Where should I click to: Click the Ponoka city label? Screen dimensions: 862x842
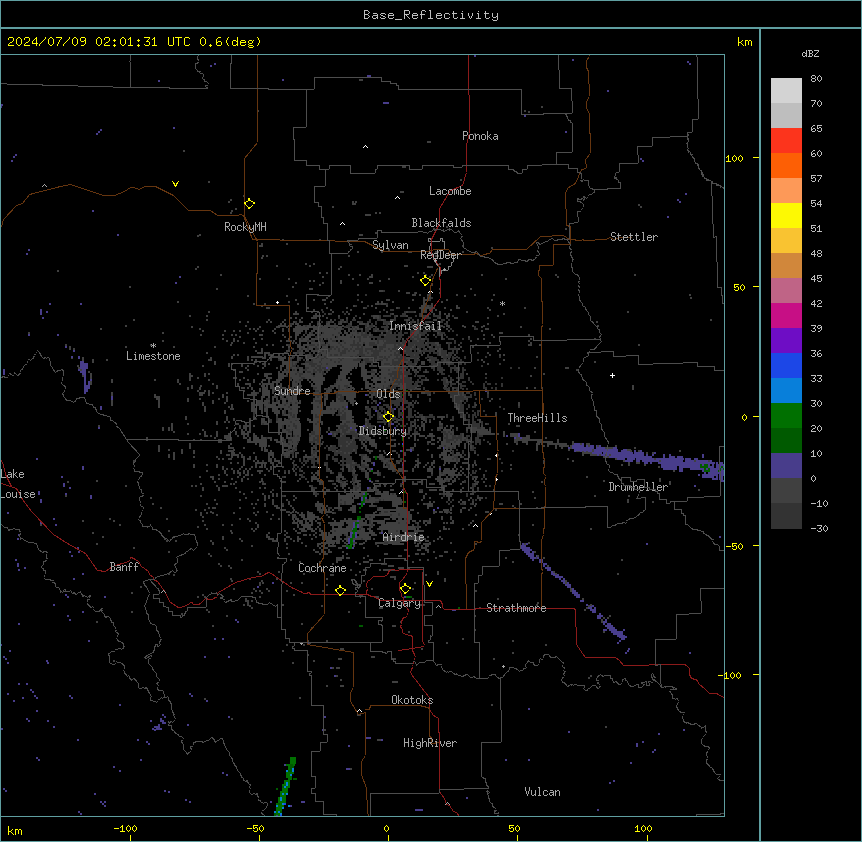(x=480, y=136)
